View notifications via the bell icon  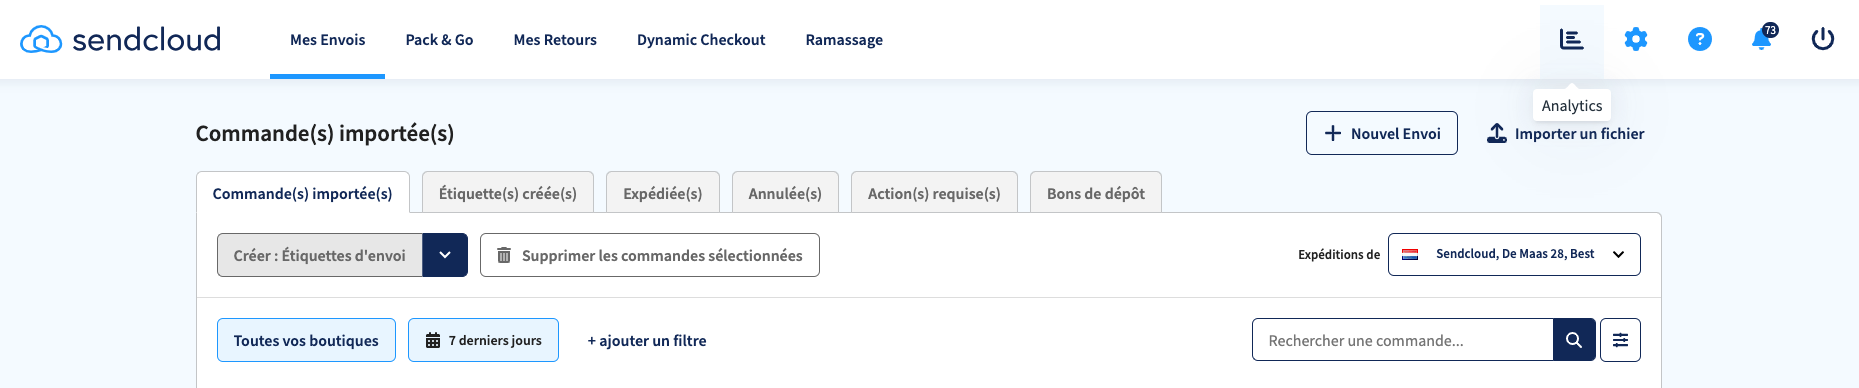(x=1762, y=40)
